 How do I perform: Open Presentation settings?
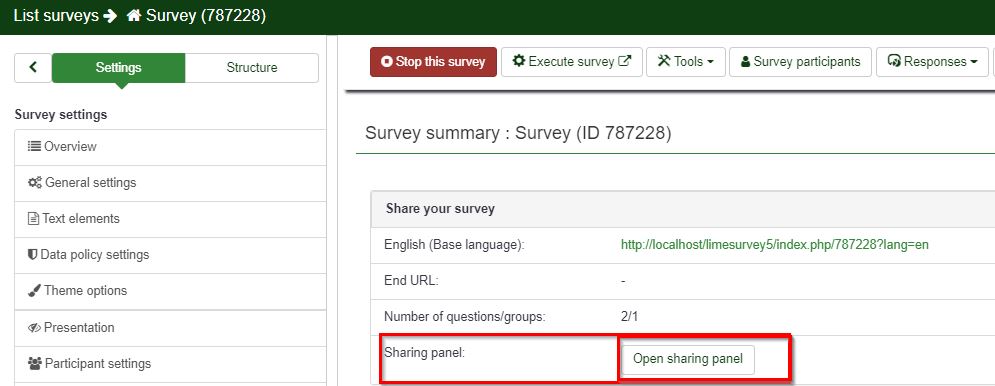[170, 328]
